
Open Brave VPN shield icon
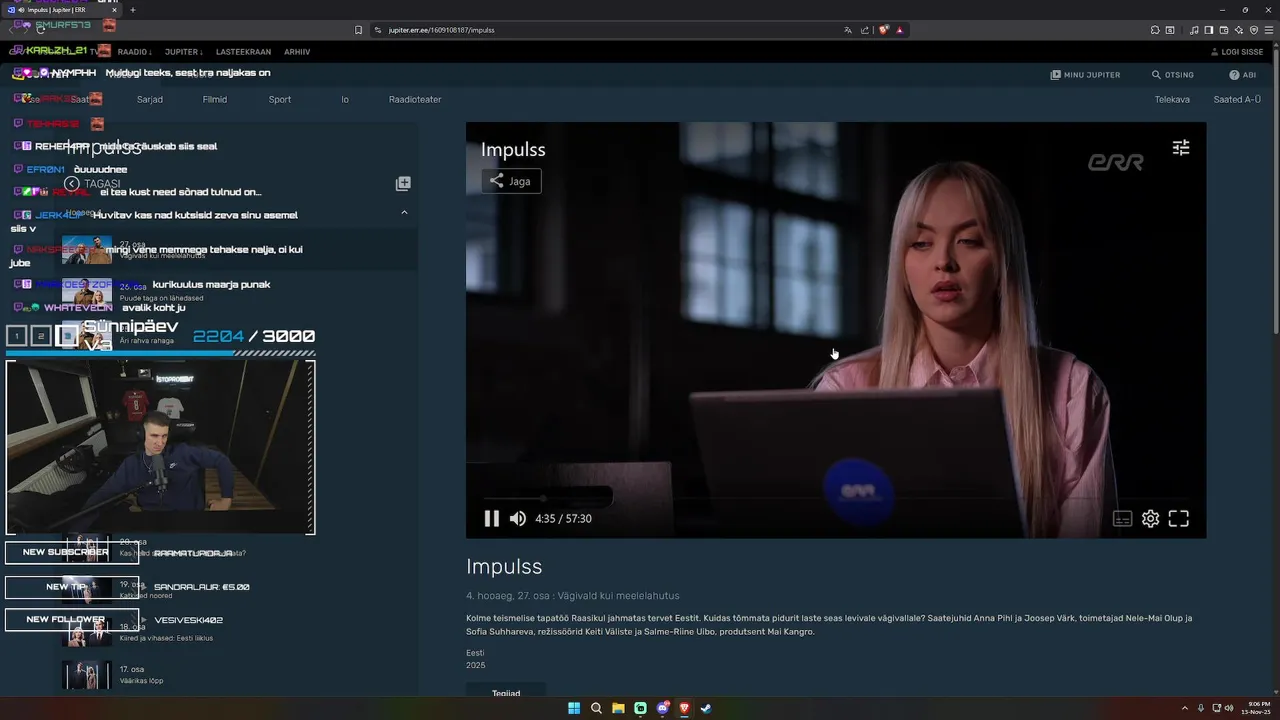[x=1254, y=30]
